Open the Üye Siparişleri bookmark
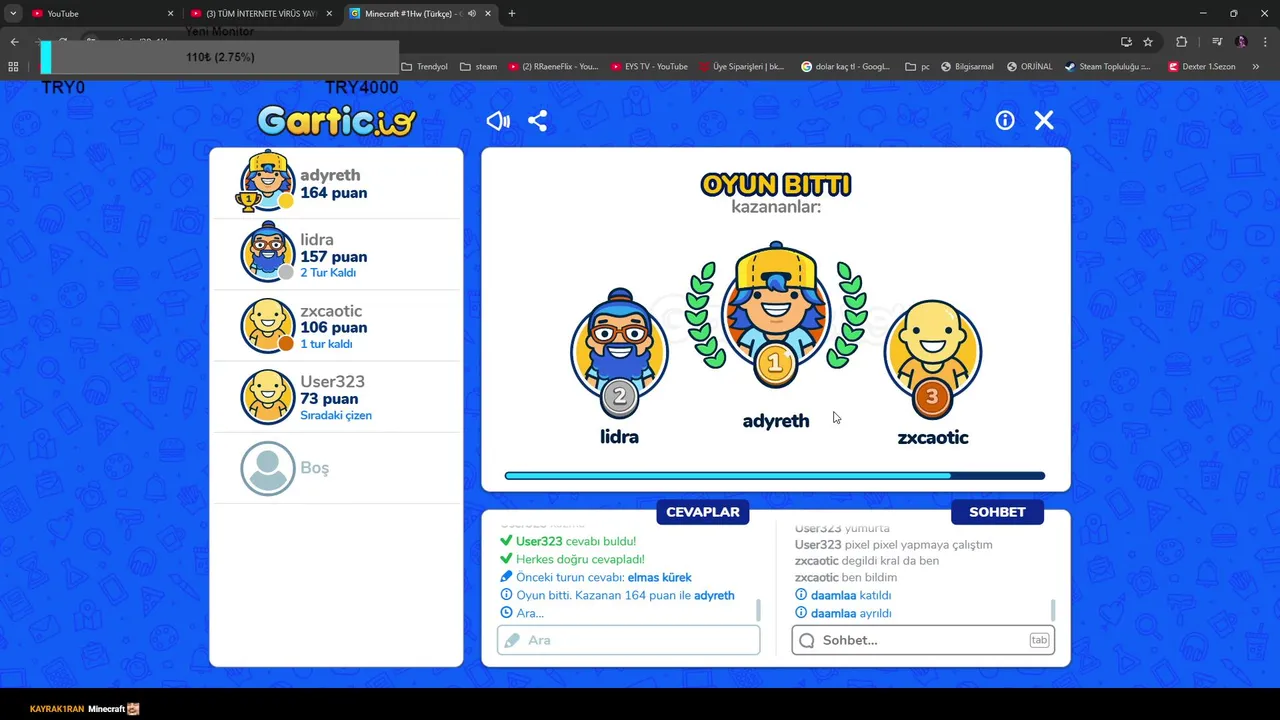The height and width of the screenshot is (720, 1280). tap(742, 67)
